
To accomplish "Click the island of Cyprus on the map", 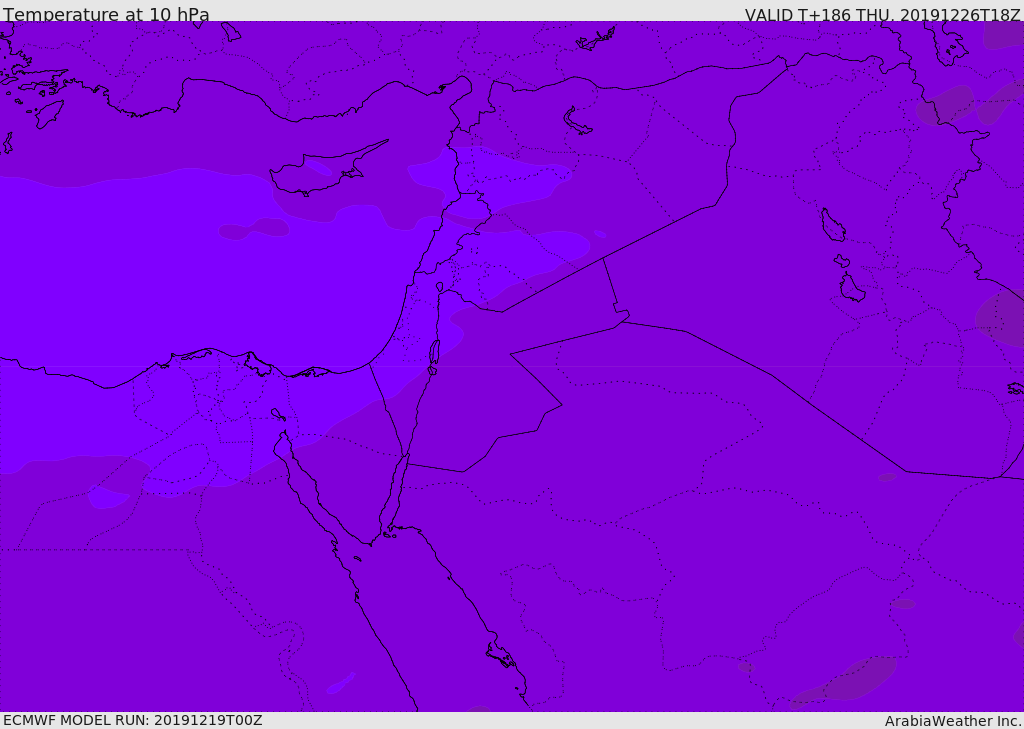I will [323, 172].
